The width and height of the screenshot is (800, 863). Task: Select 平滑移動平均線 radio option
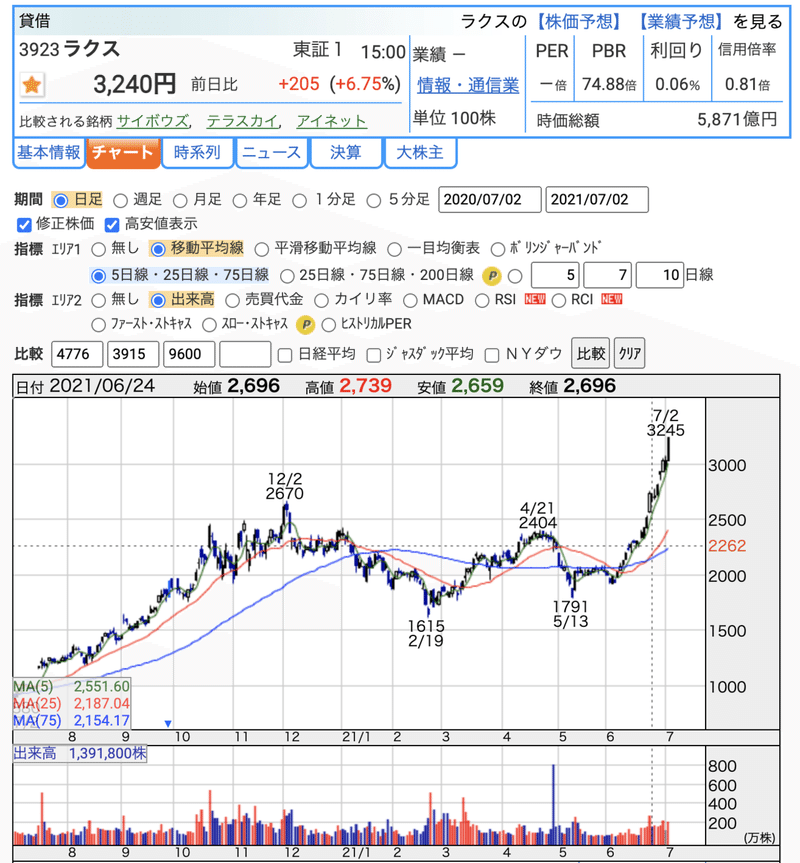(261, 249)
